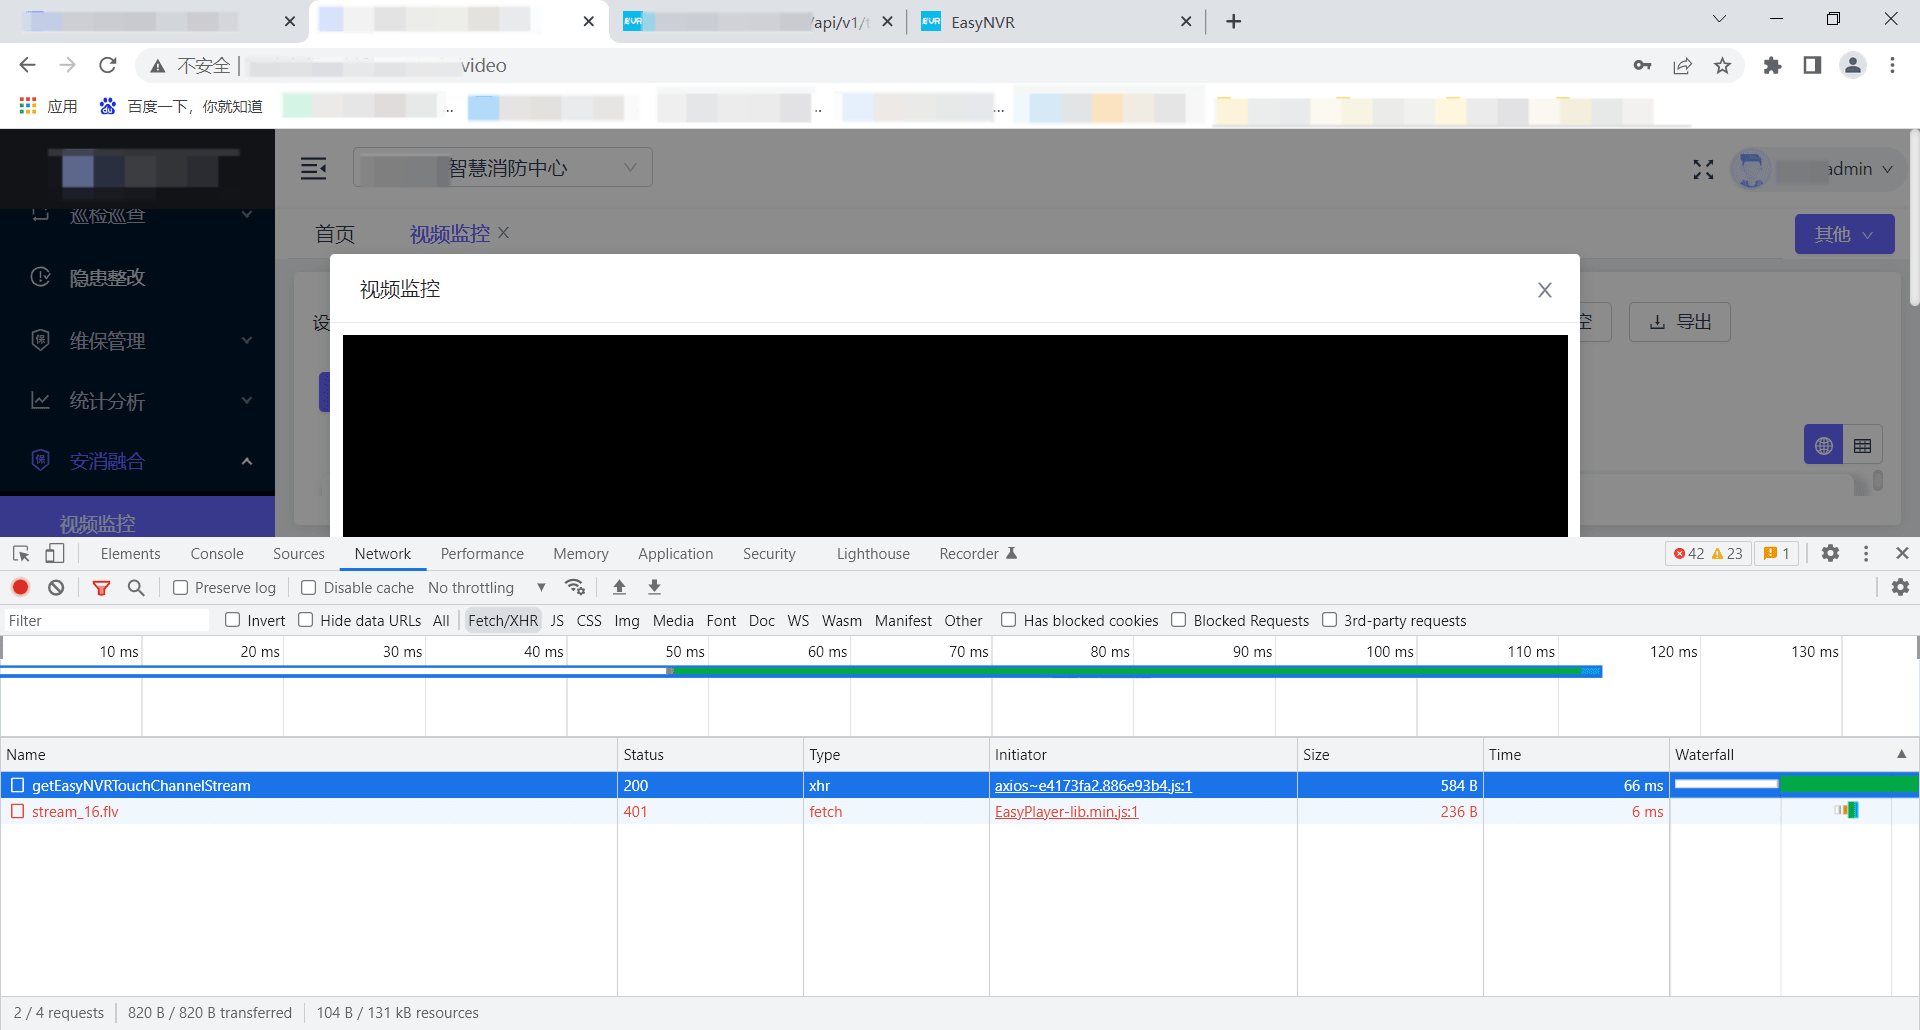This screenshot has height=1030, width=1920.
Task: Close the DevTools panel
Action: (1902, 553)
